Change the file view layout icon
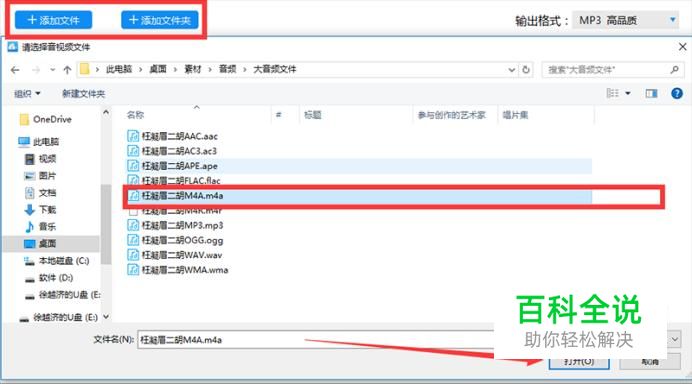The image size is (692, 384). [x=613, y=93]
